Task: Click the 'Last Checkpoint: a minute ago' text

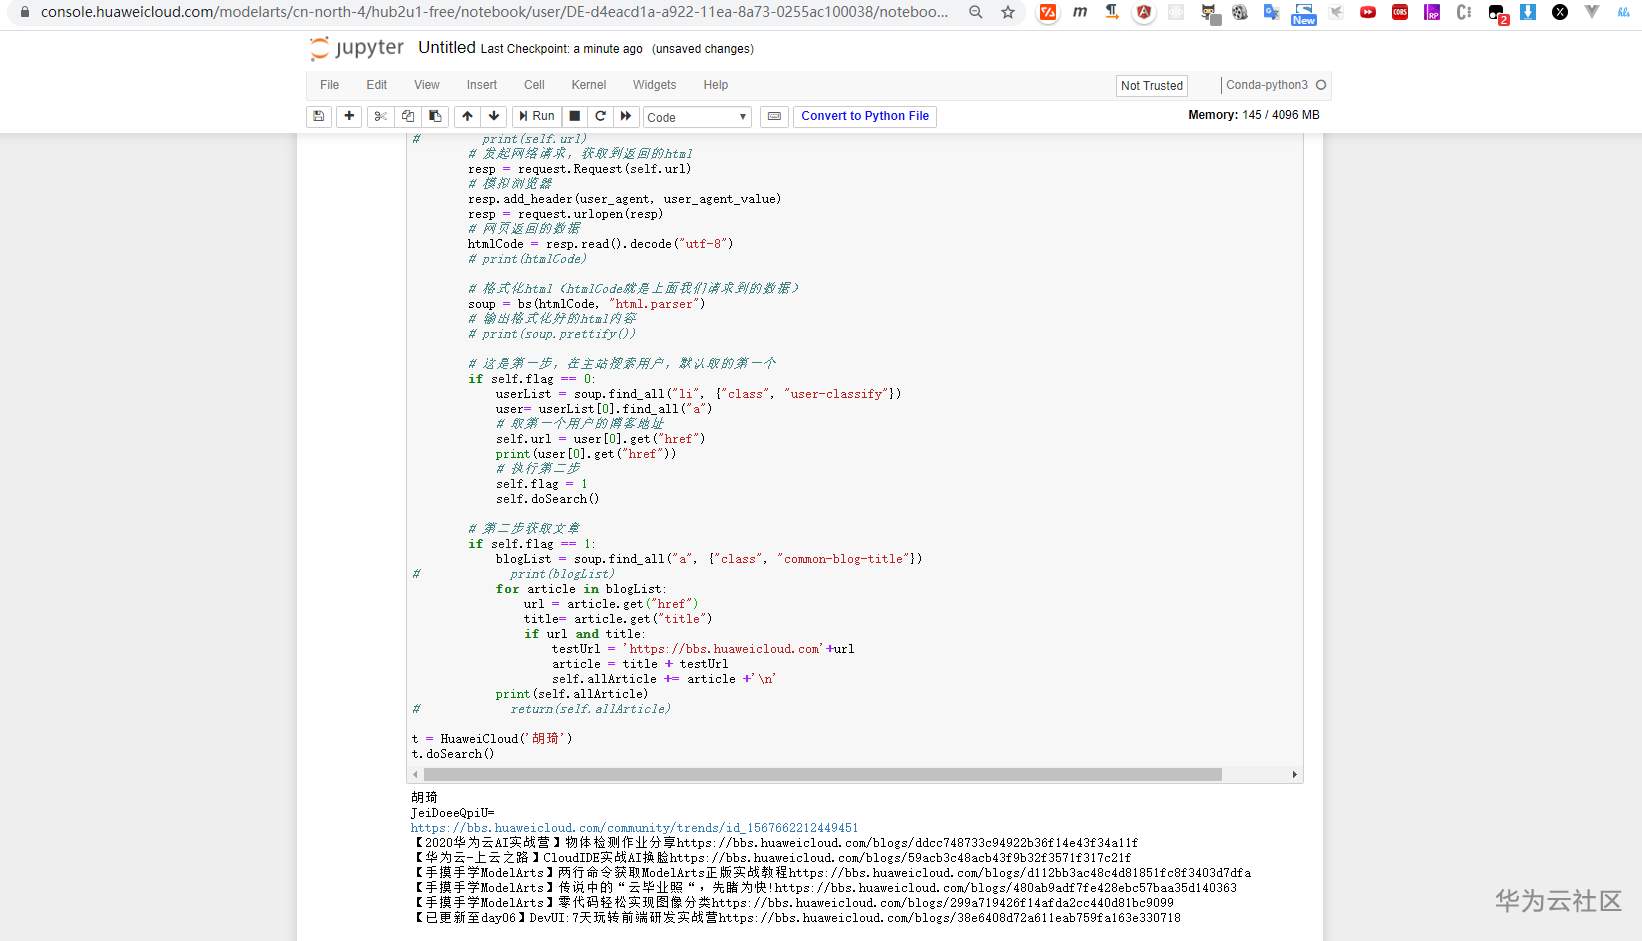Action: [561, 49]
